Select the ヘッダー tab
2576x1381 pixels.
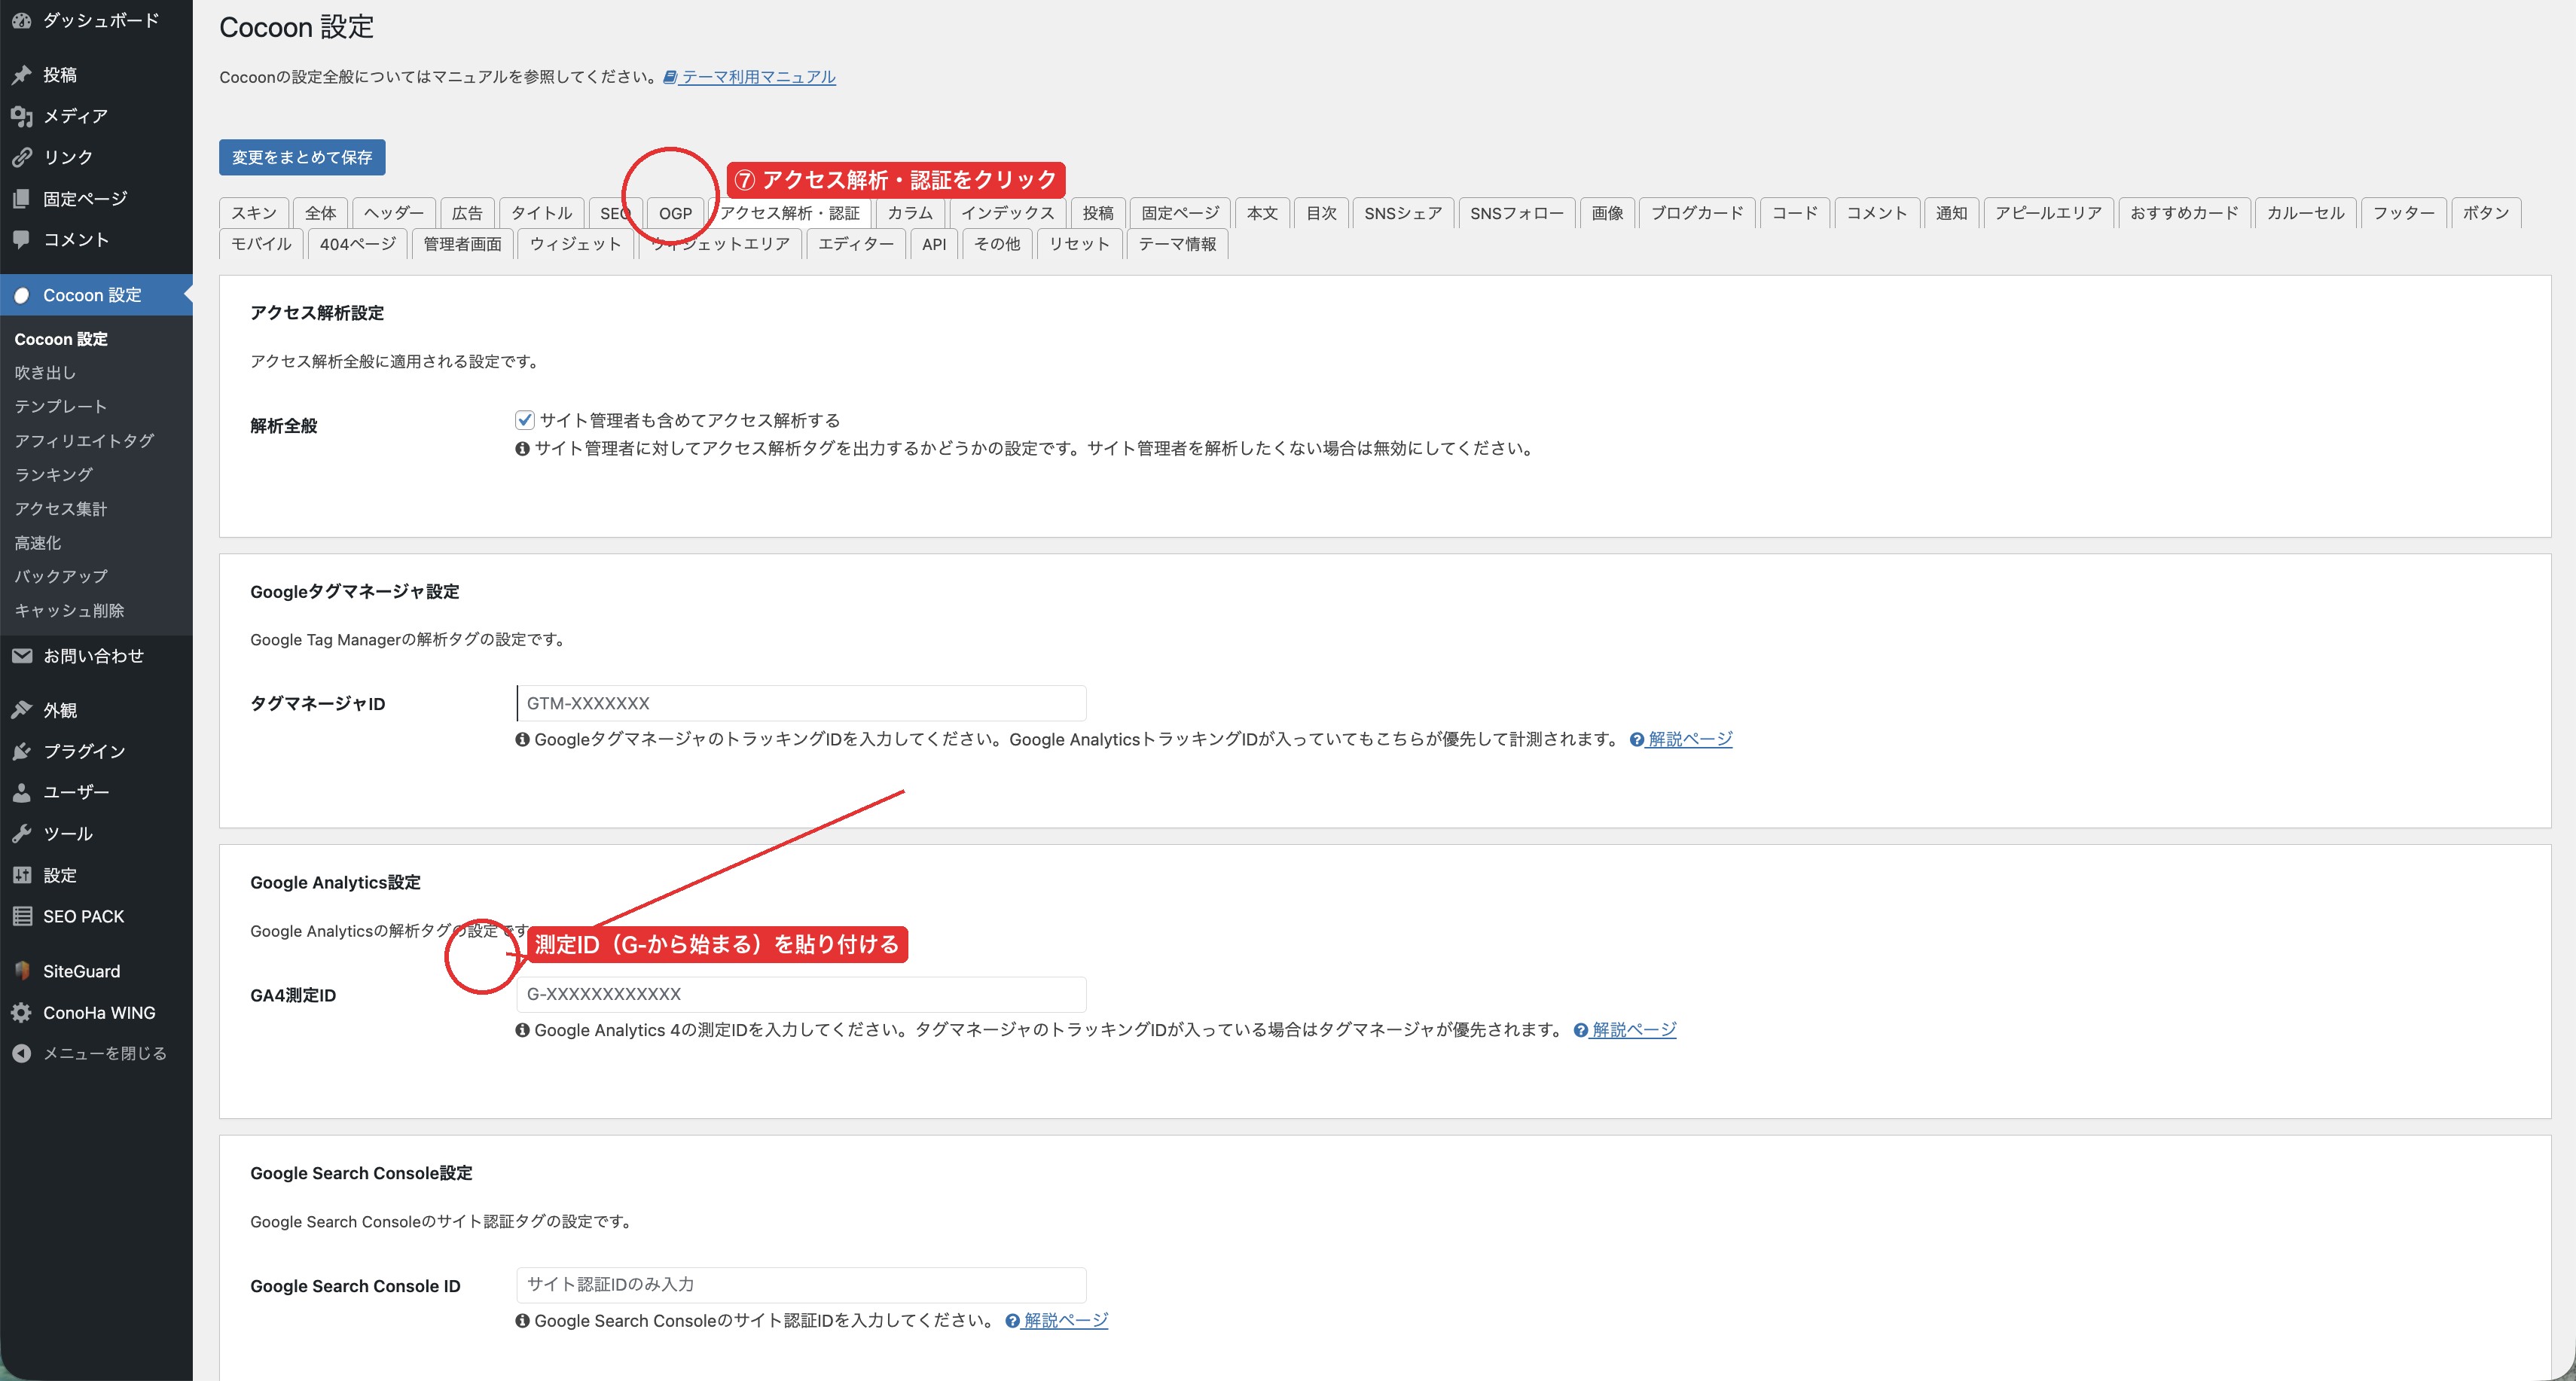[393, 213]
